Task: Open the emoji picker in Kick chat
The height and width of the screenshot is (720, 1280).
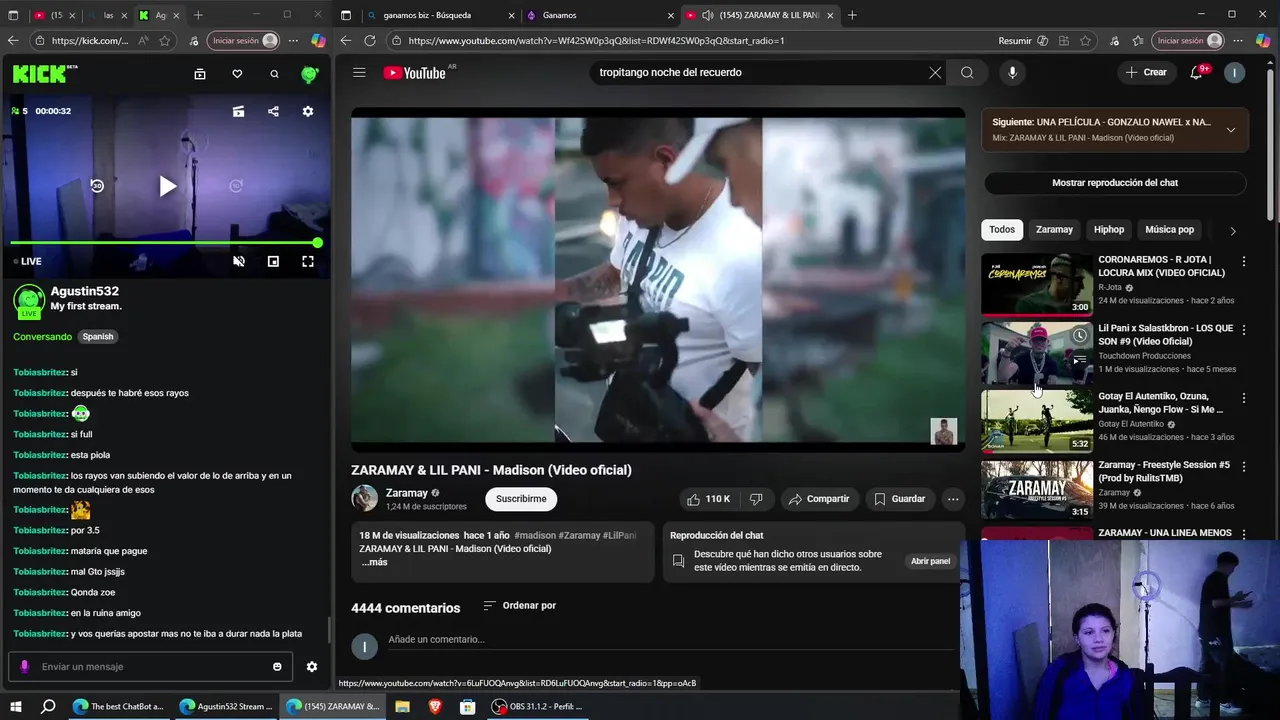Action: click(x=277, y=667)
